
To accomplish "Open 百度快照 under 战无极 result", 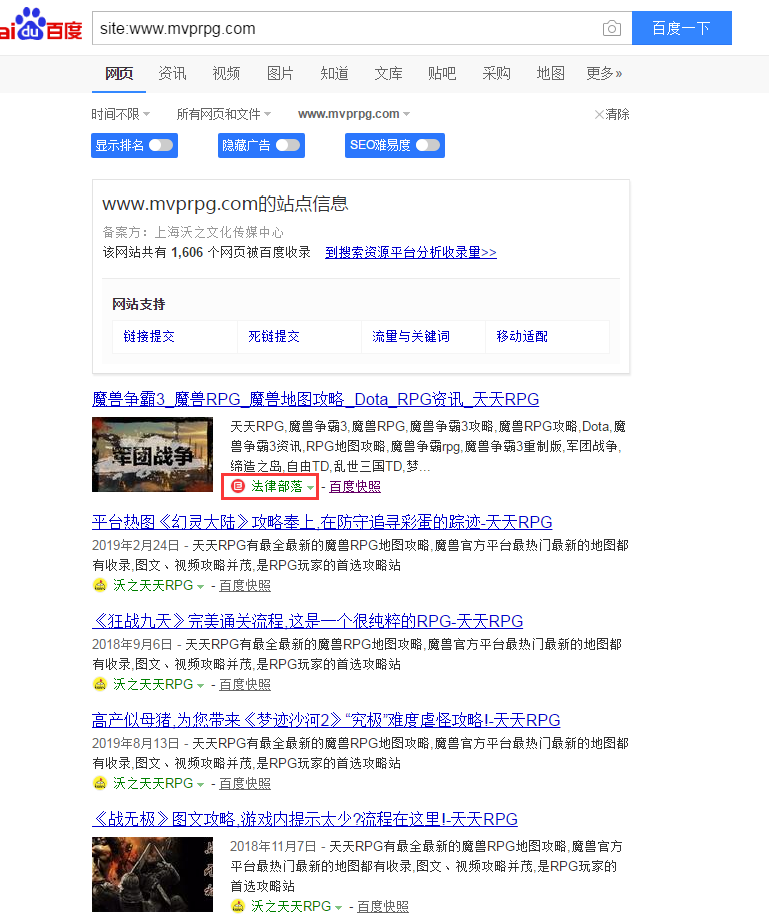I will tap(382, 907).
